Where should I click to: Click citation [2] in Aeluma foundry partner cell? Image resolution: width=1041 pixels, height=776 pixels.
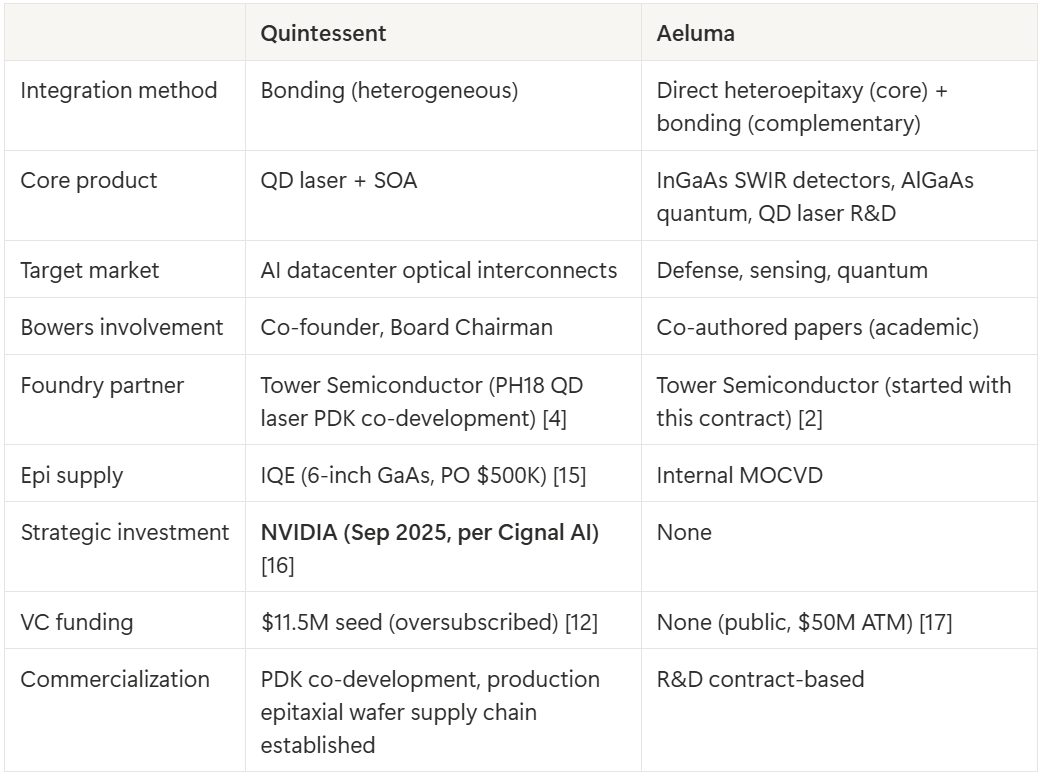[x=810, y=417]
